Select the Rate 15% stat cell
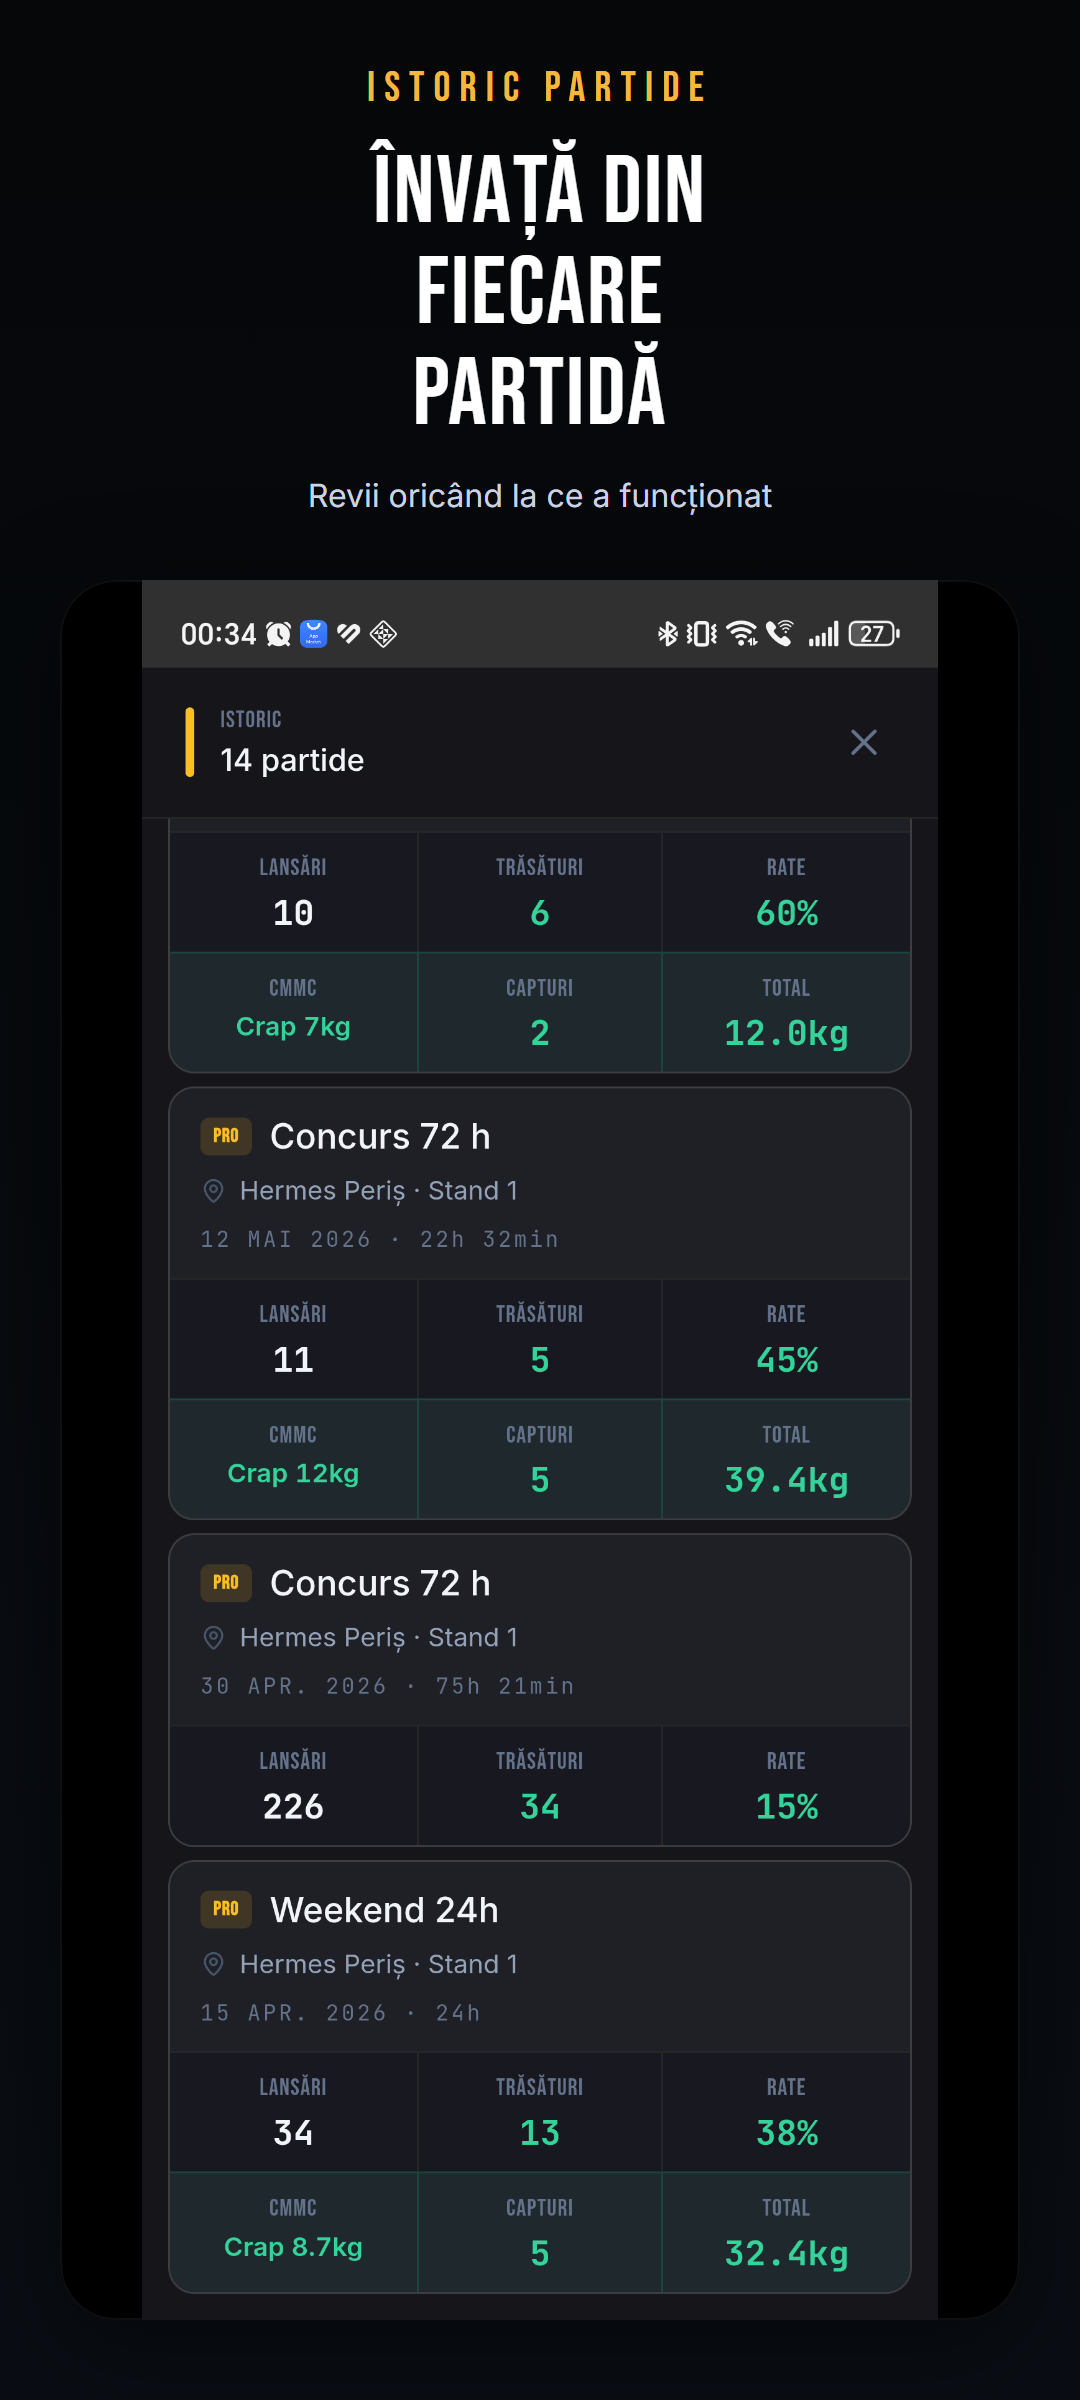Screen dimensions: 1080x2400 coord(786,1786)
